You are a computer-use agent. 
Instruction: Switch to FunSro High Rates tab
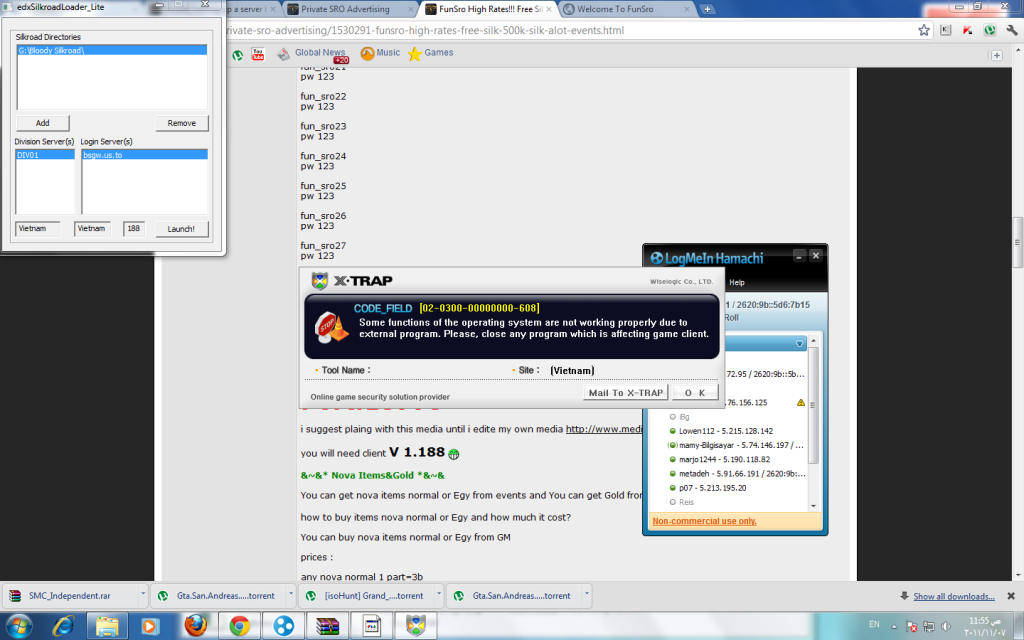(x=488, y=9)
